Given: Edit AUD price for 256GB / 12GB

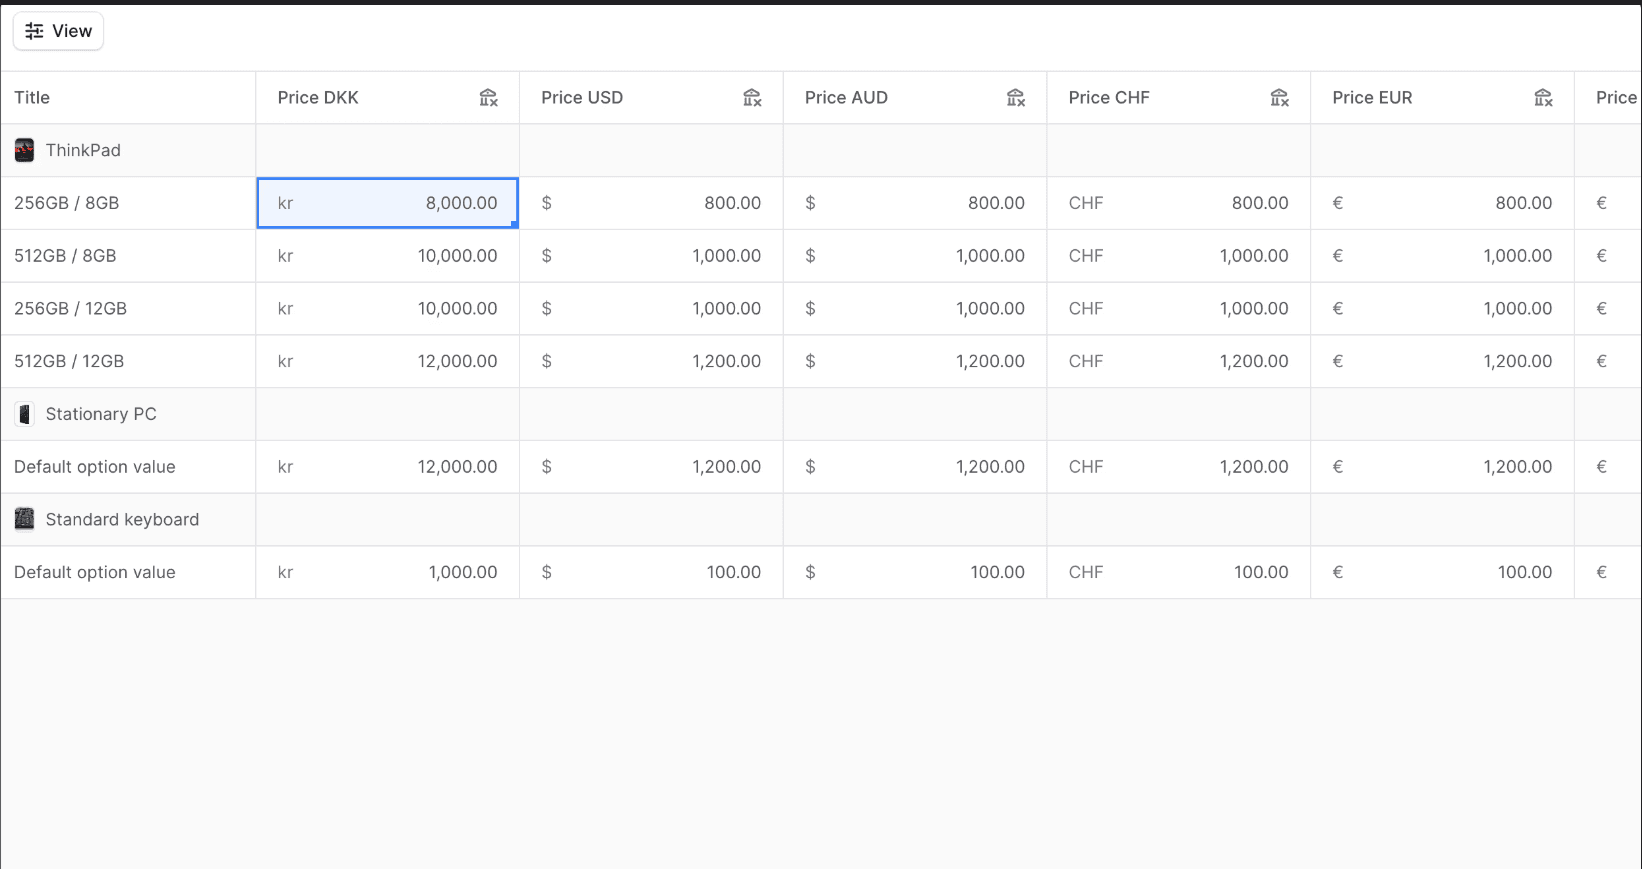Looking at the screenshot, I should [x=916, y=309].
